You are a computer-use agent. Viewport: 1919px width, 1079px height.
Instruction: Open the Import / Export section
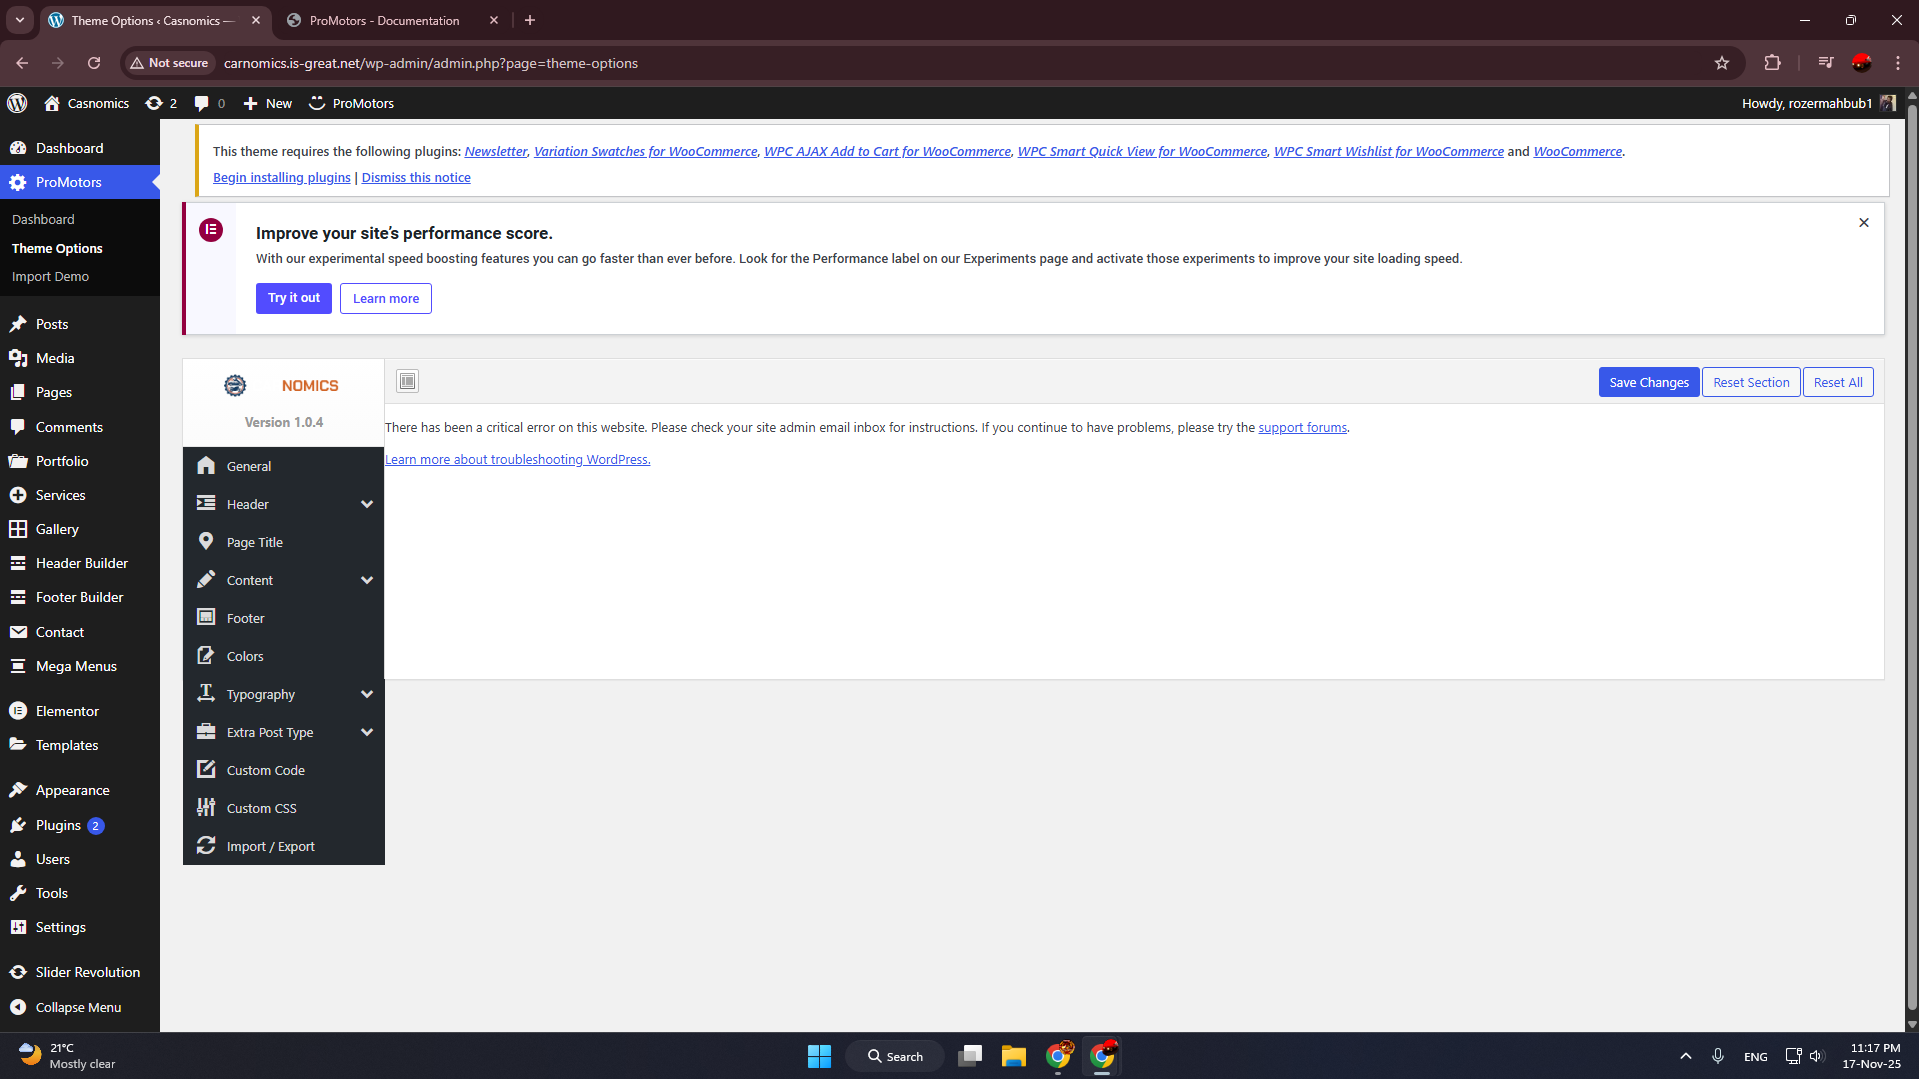coord(270,845)
